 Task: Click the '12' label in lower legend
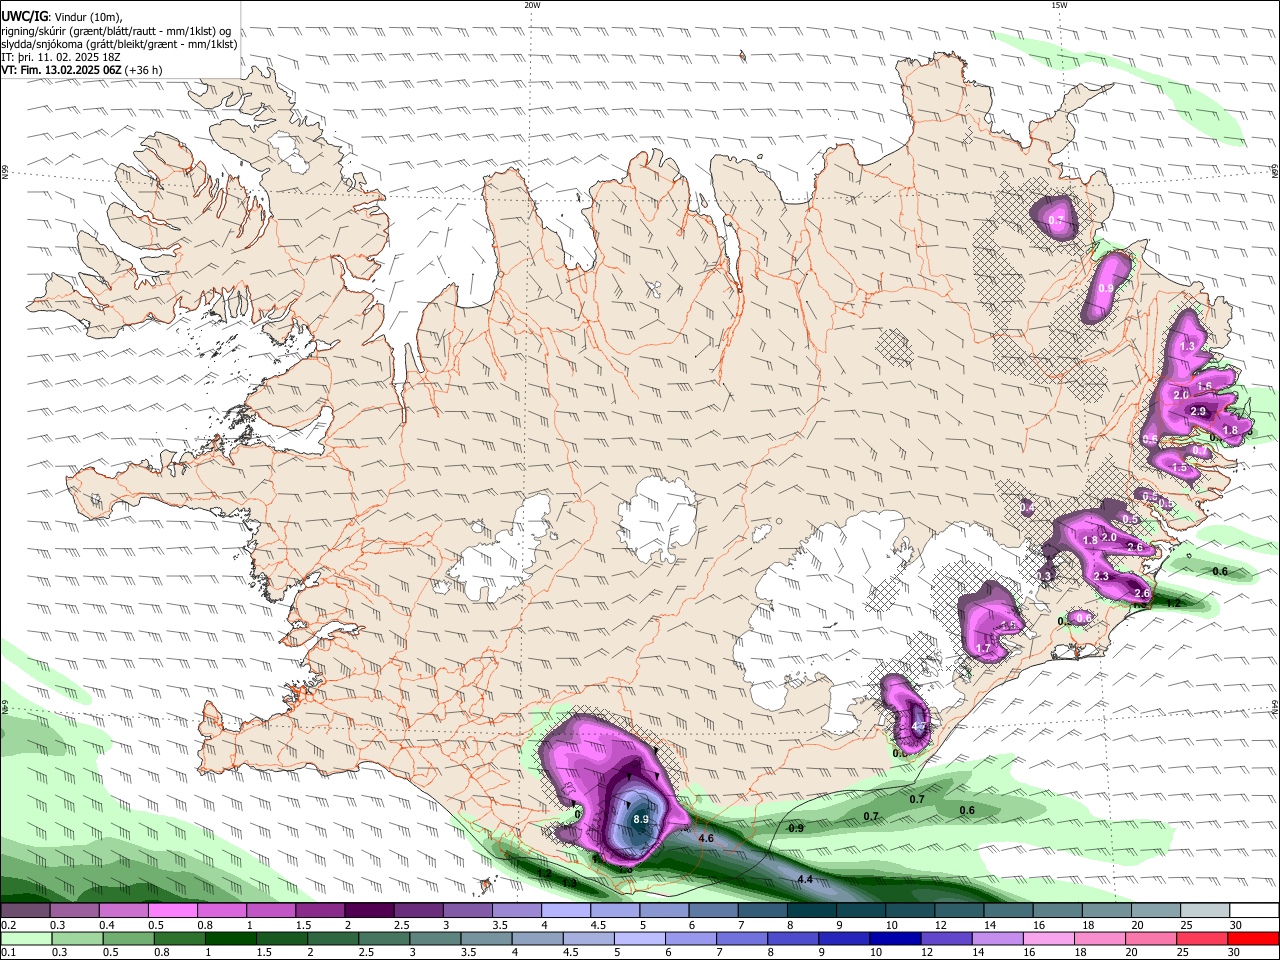(926, 953)
